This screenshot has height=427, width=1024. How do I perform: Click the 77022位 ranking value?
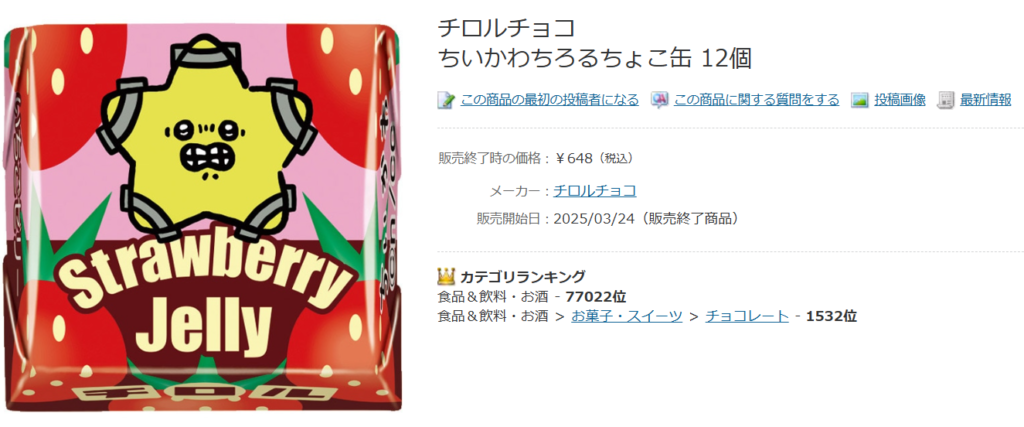pos(596,297)
